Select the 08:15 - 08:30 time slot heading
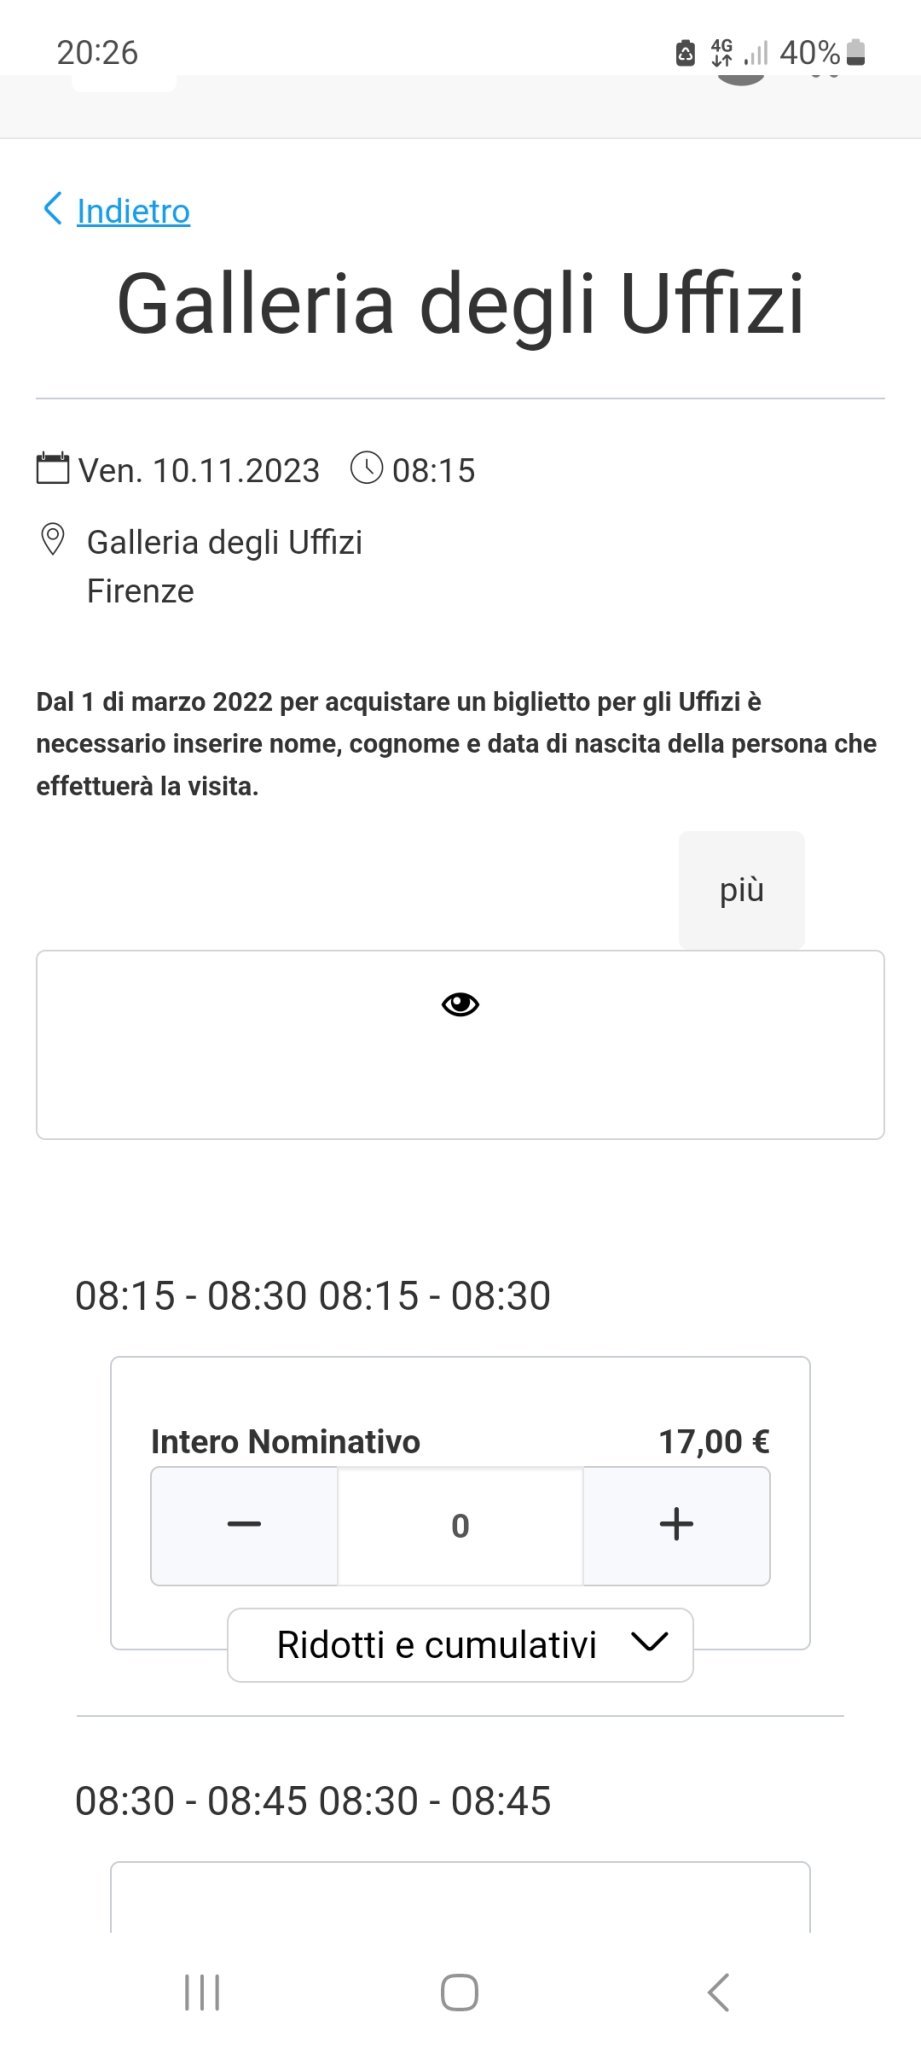 tap(312, 1295)
